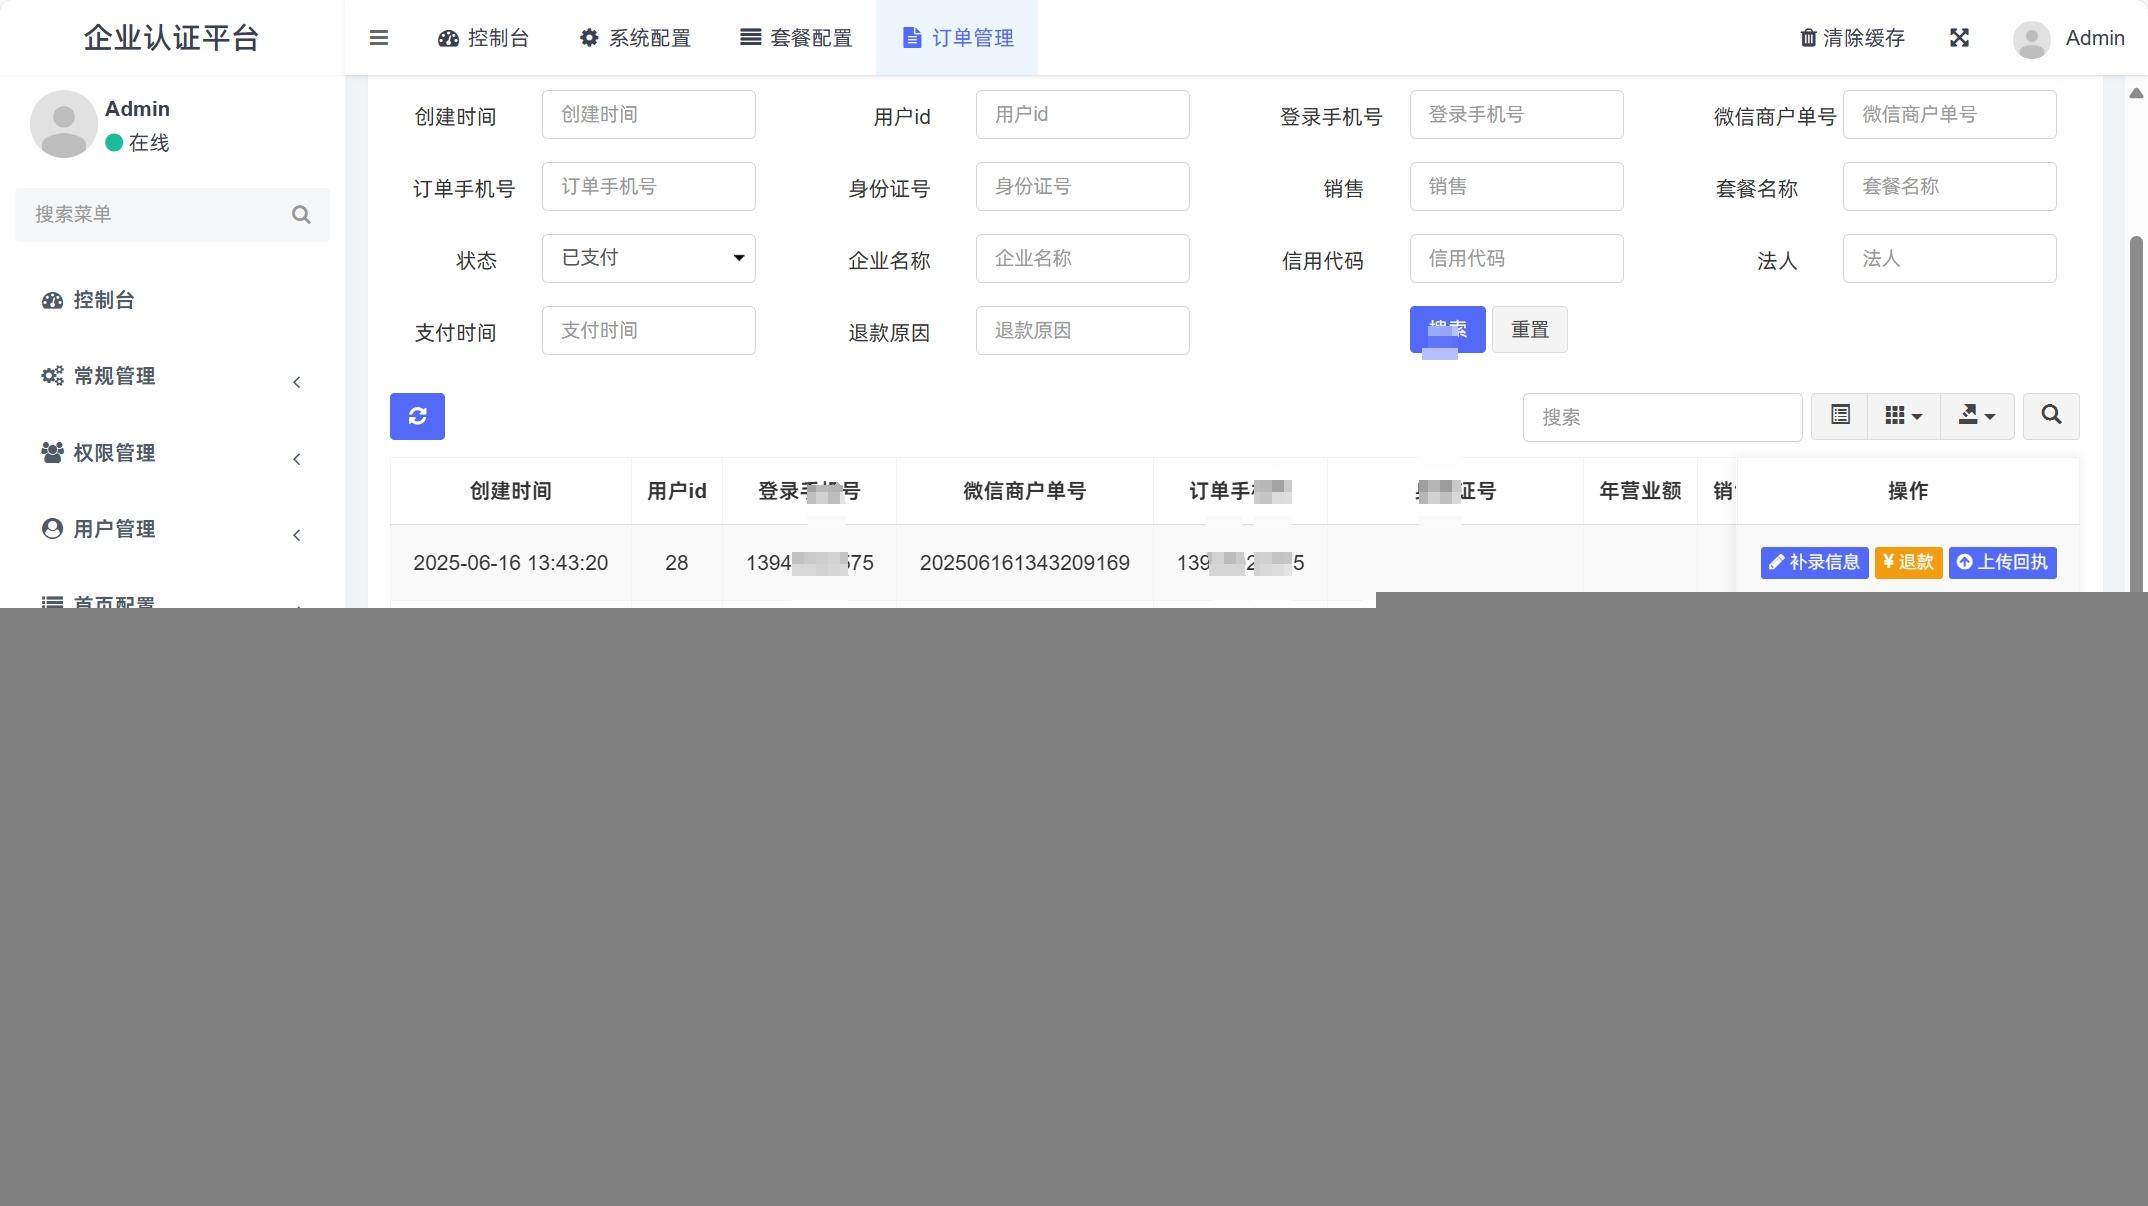Click the 企业名称 input field
2148x1206 pixels.
1082,258
